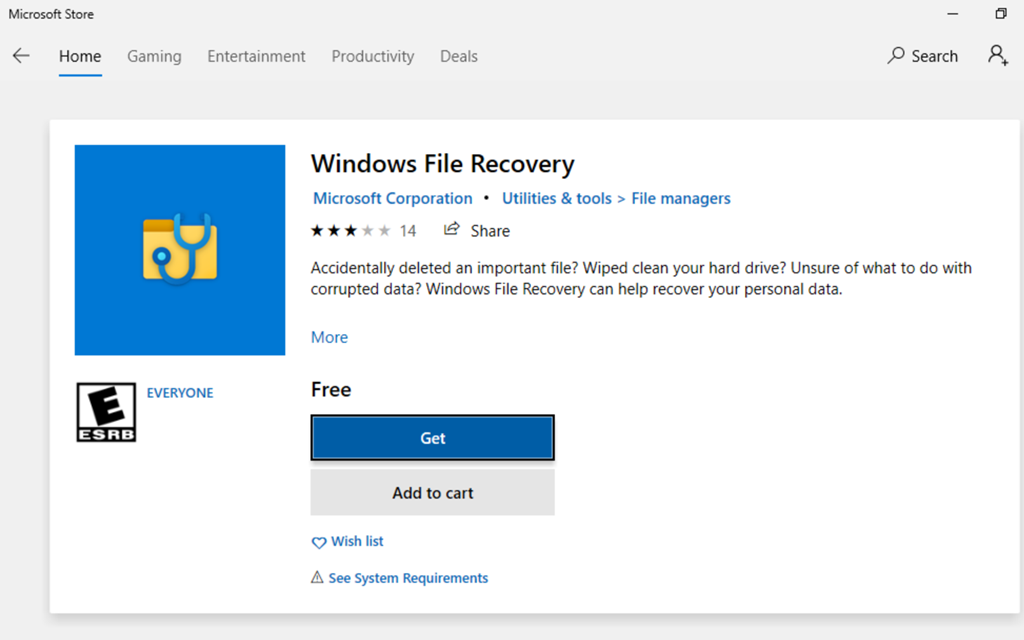Select the Productivity tab
The height and width of the screenshot is (640, 1024).
372,56
